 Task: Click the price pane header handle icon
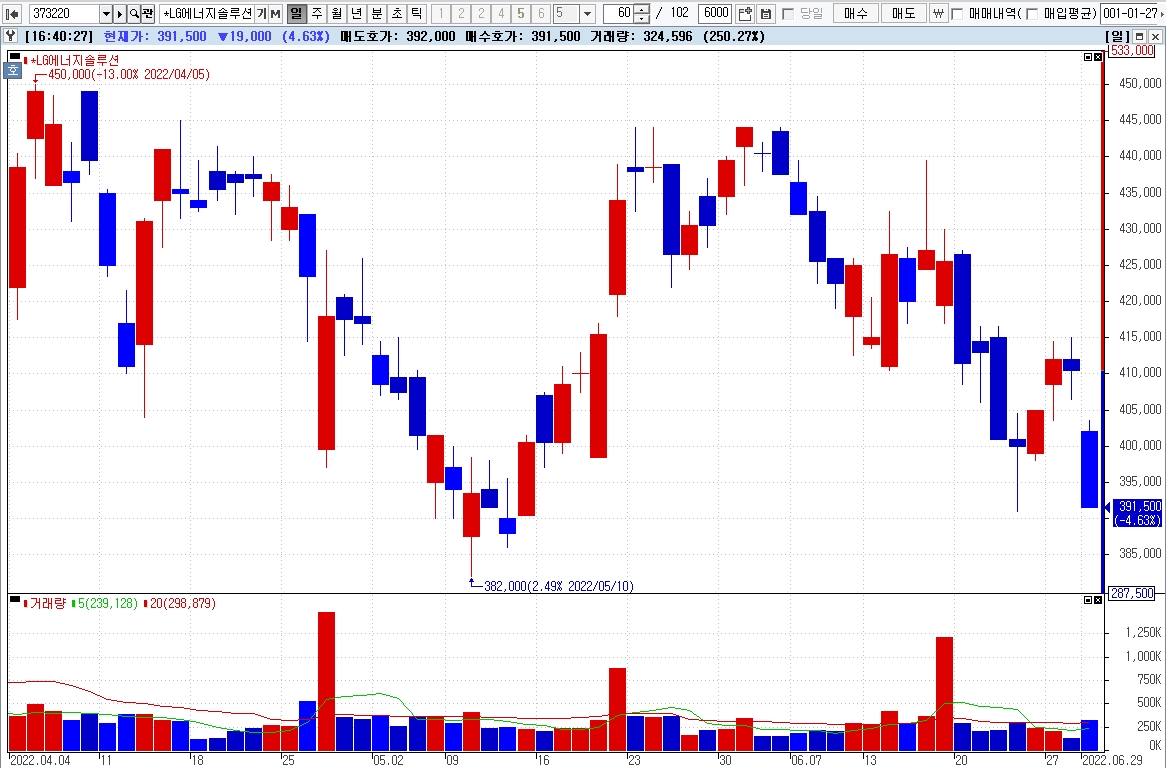[15, 56]
